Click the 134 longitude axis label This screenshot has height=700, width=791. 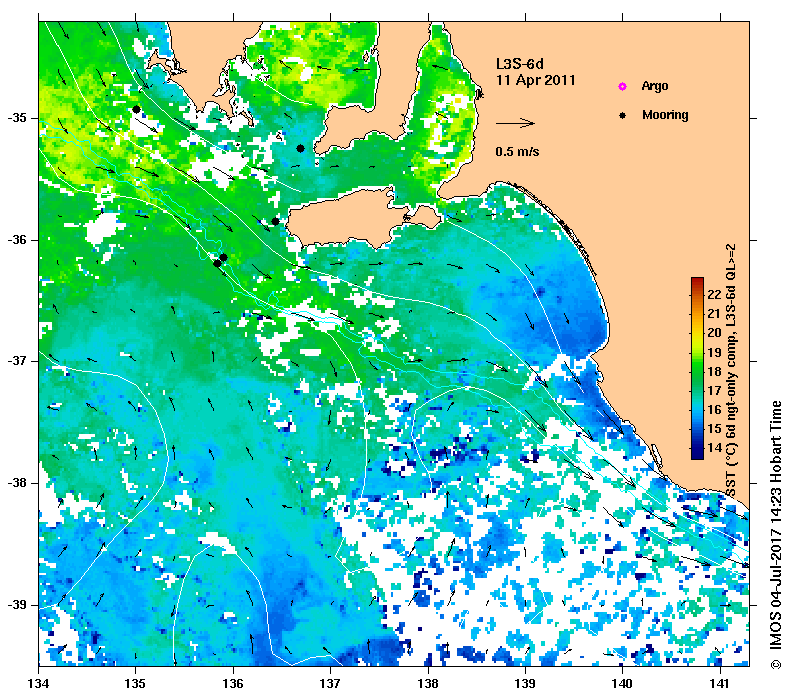(39, 684)
